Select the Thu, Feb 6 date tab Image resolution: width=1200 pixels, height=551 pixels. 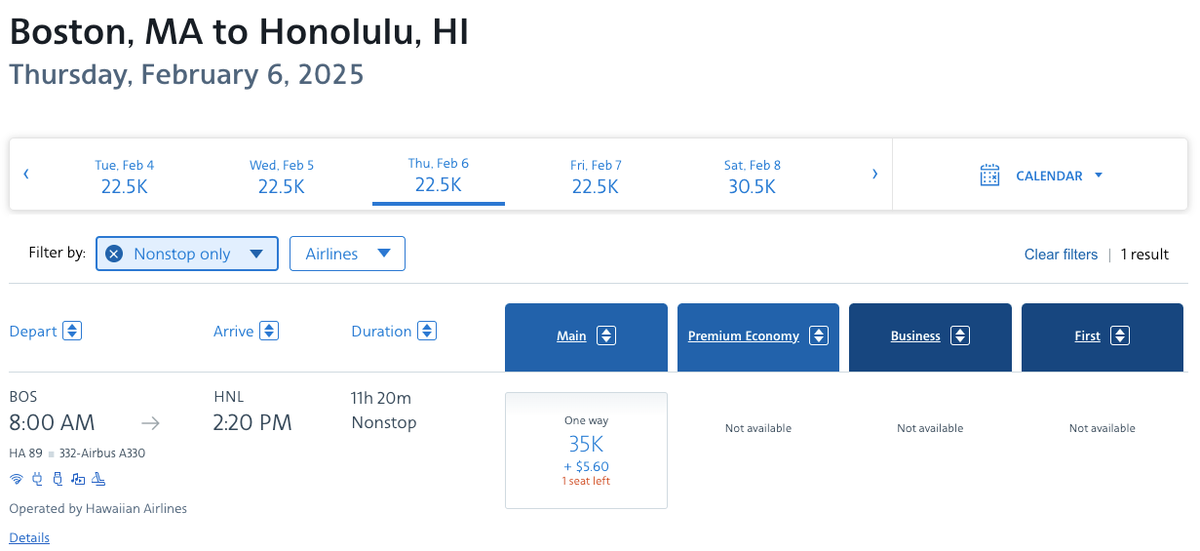(x=438, y=176)
